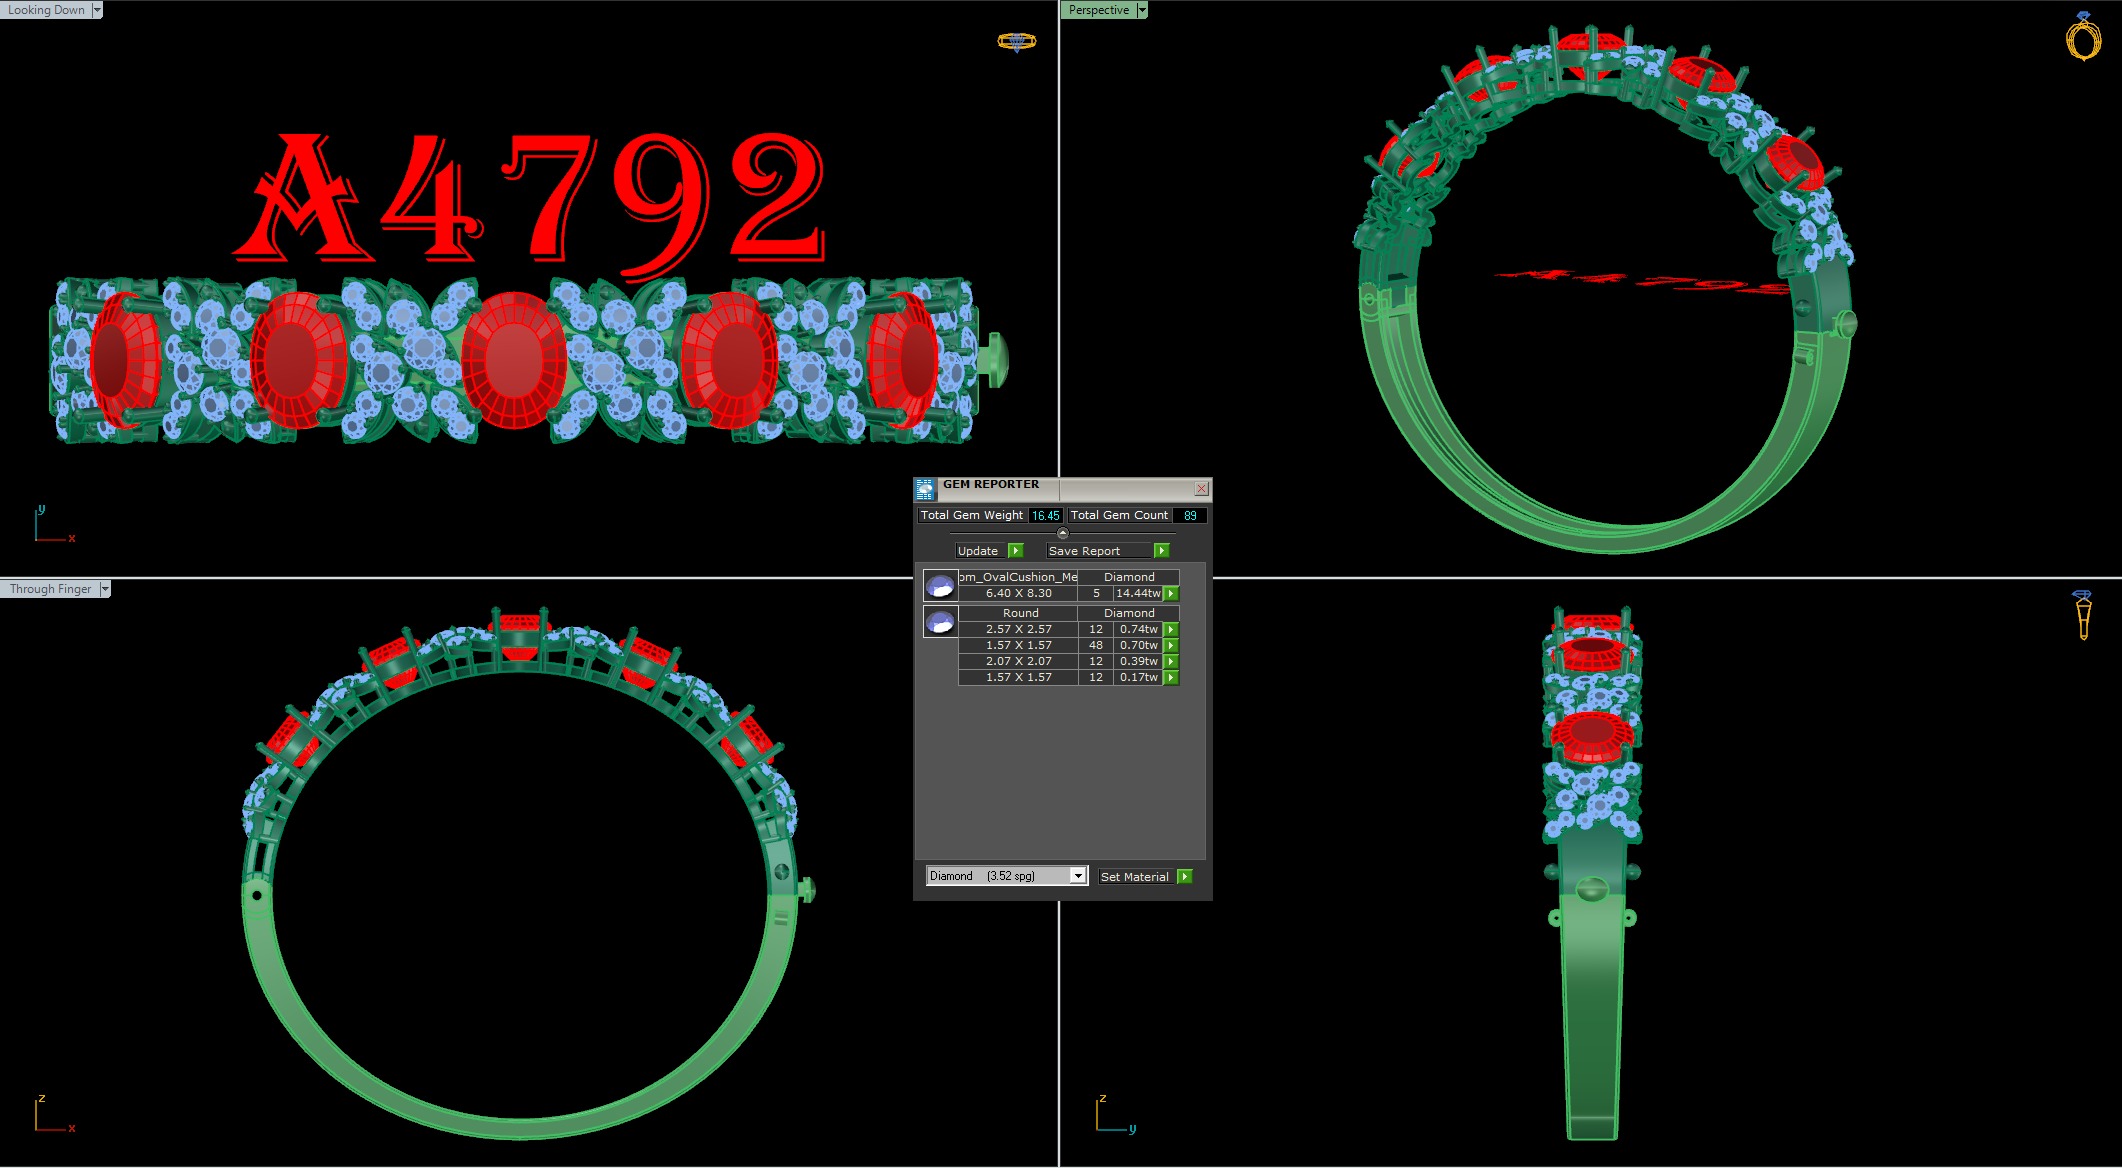Click the 0.17tw weight cell
The width and height of the screenshot is (2122, 1168).
click(1138, 677)
